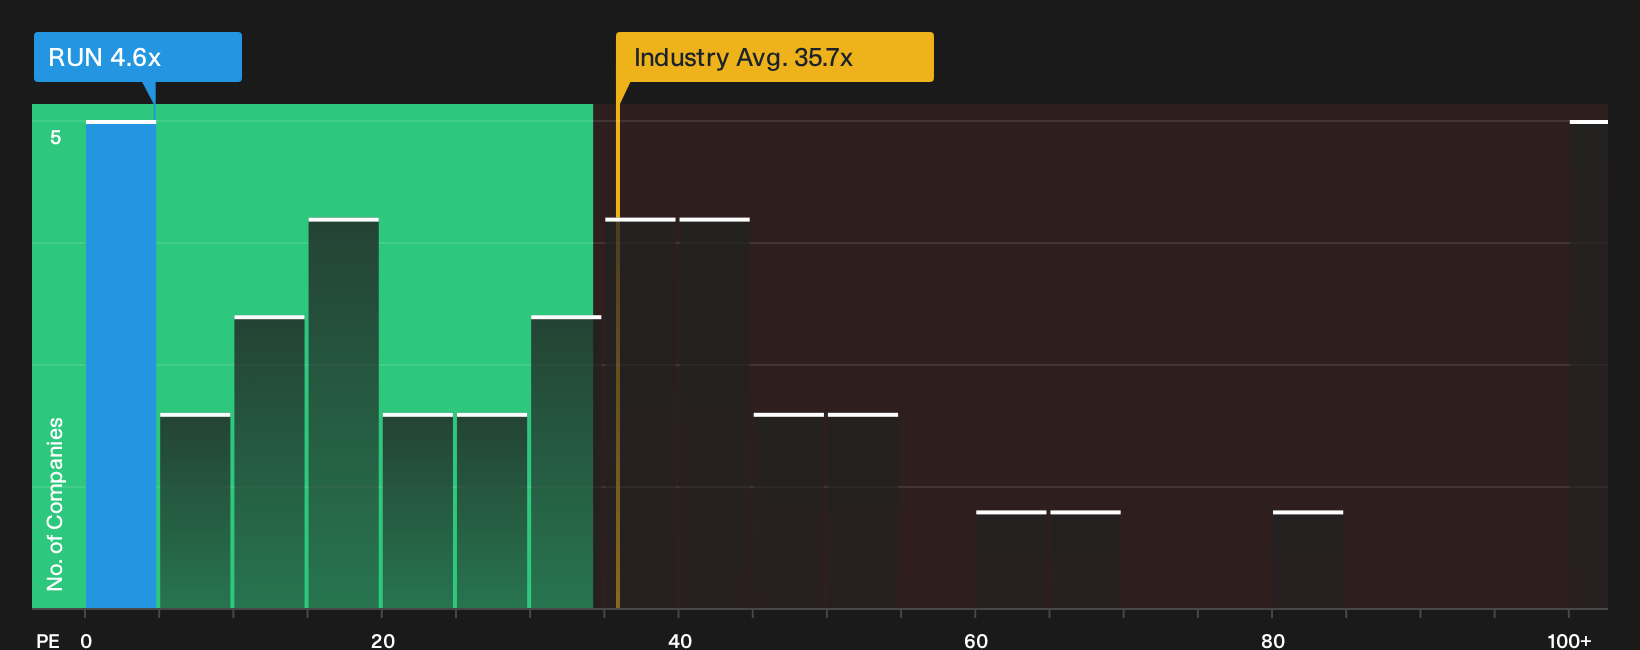The image size is (1640, 650).
Task: Select the short bar at PE 60-65
Action: point(1011,560)
